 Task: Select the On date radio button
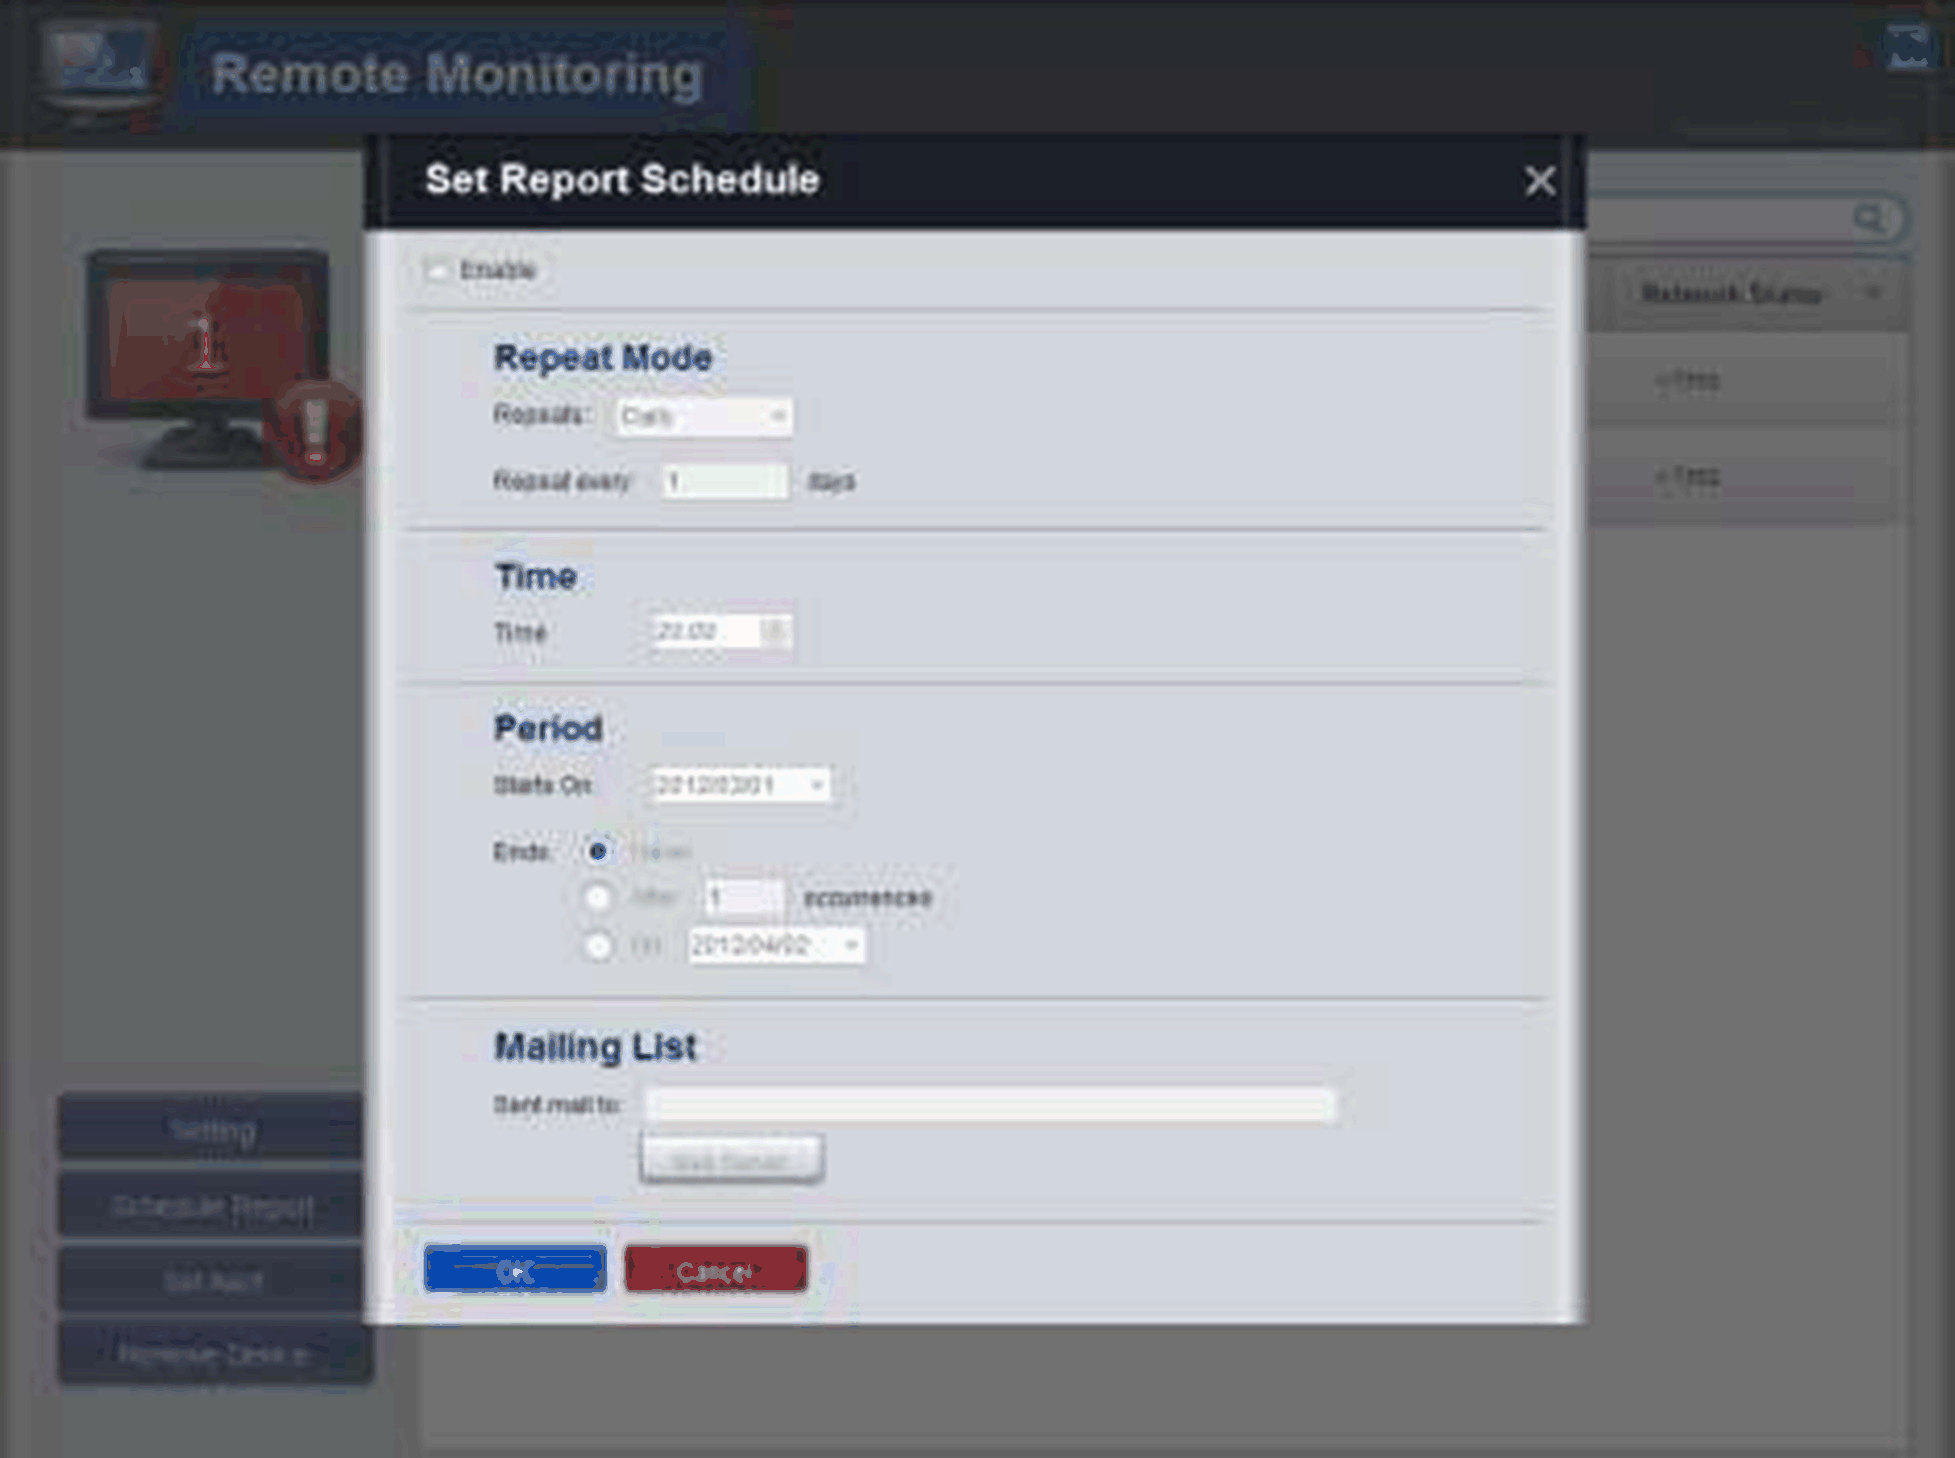pyautogui.click(x=598, y=945)
